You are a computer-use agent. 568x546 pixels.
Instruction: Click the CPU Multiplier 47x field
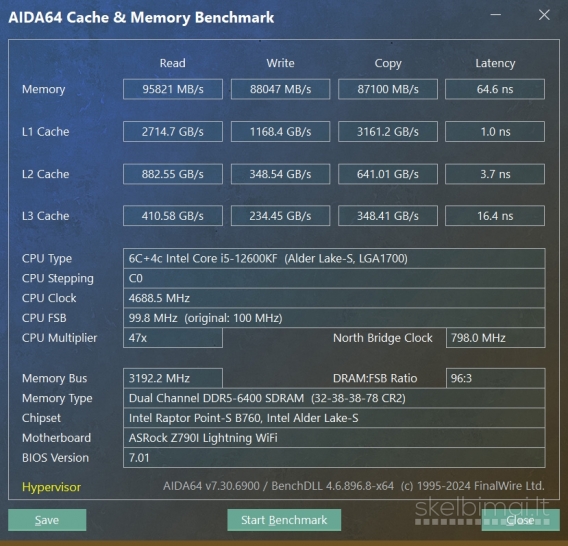pos(173,338)
